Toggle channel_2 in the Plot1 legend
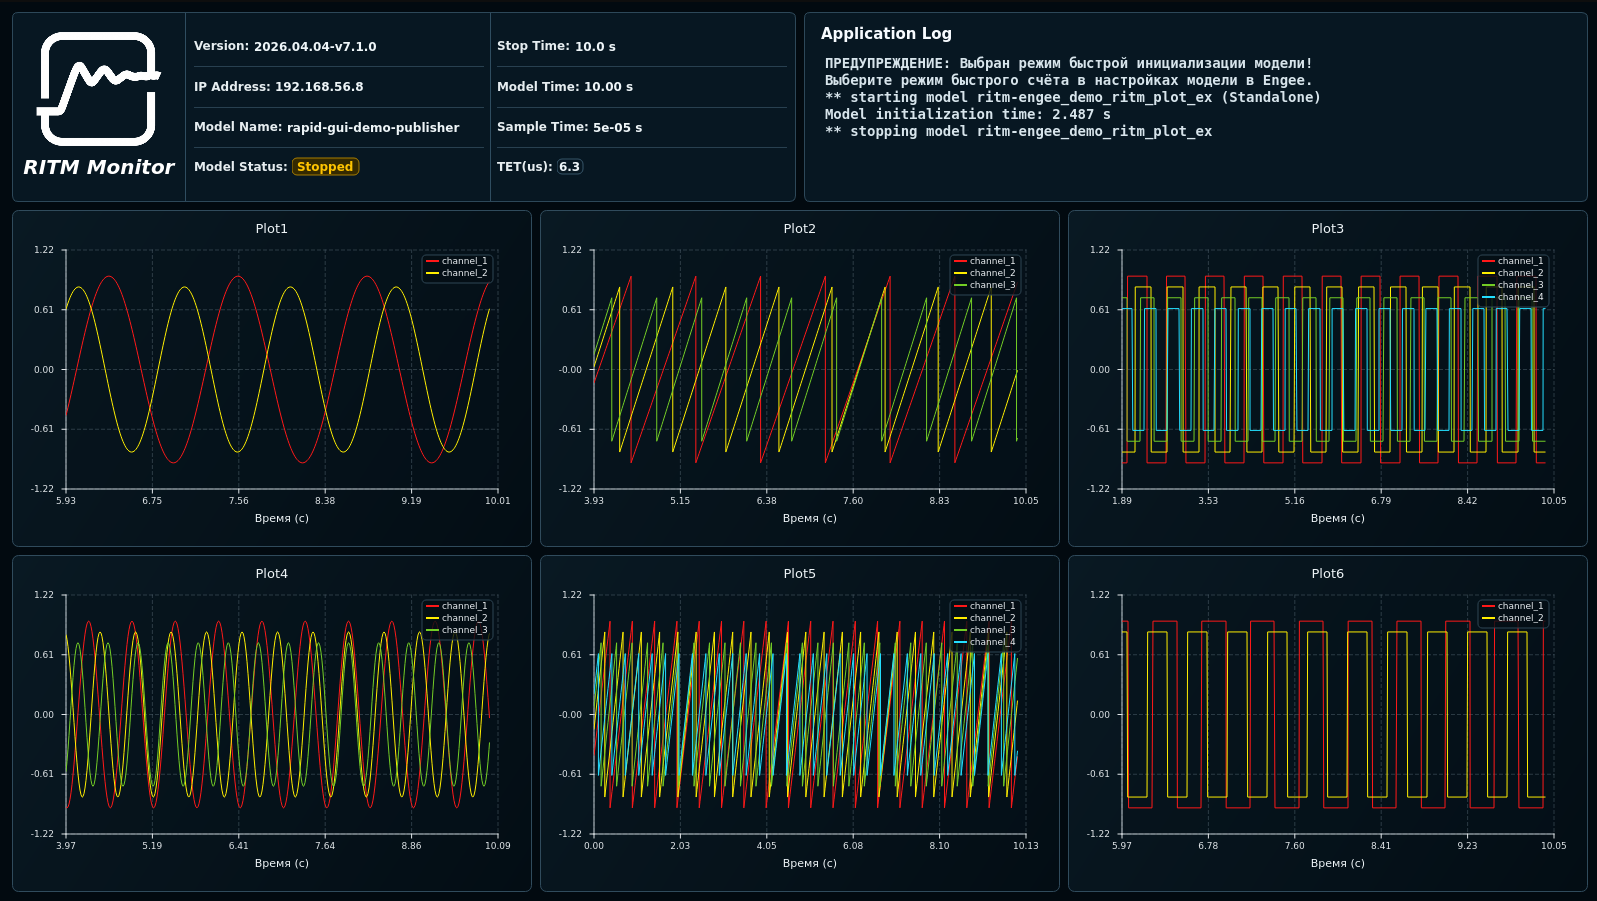Screen dimensions: 1597x901 (457, 273)
